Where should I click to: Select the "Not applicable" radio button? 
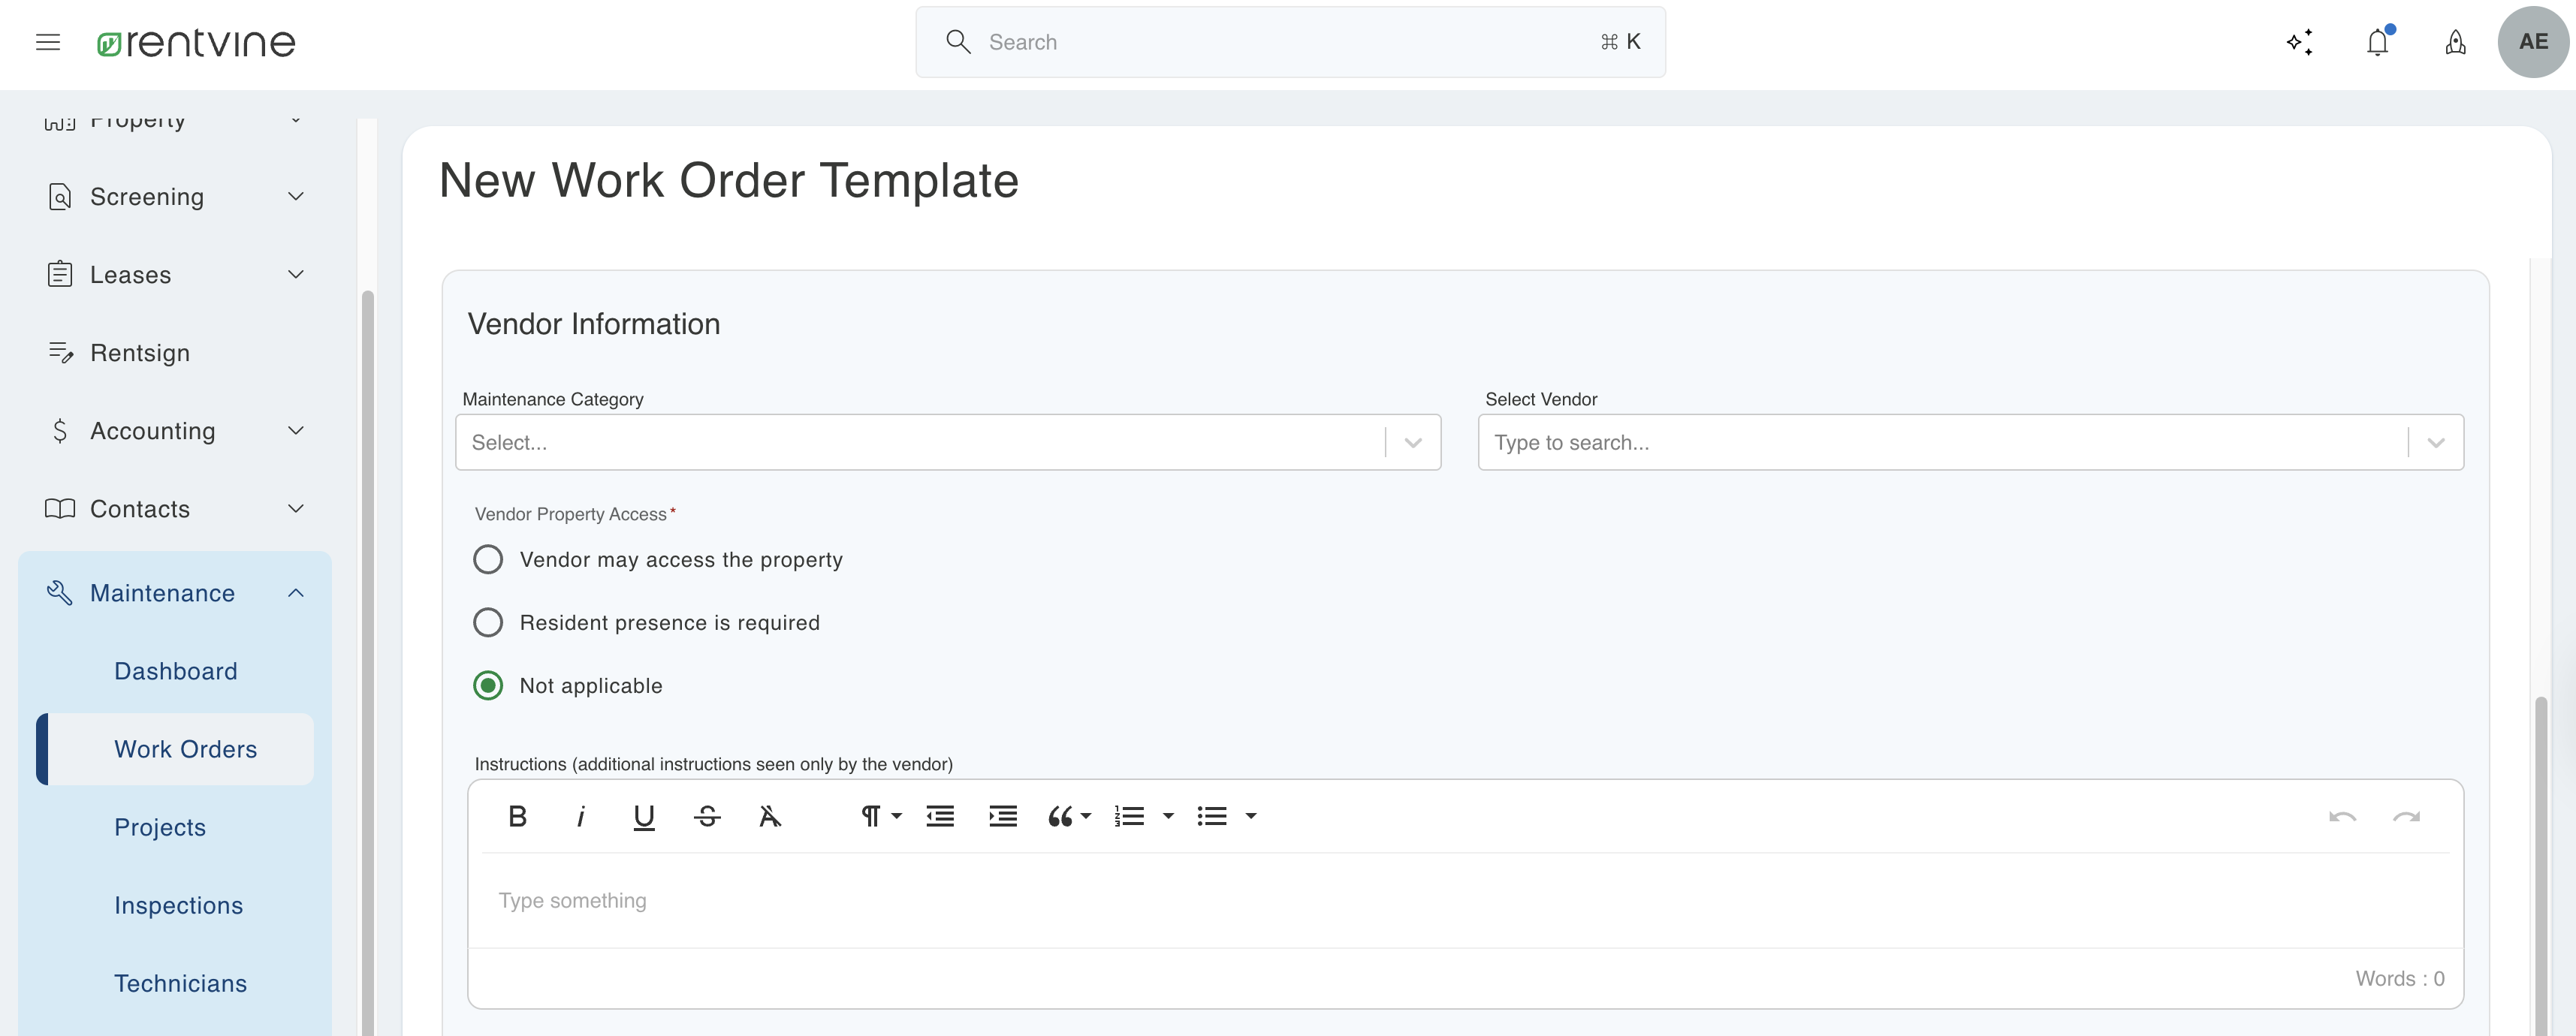click(x=488, y=685)
